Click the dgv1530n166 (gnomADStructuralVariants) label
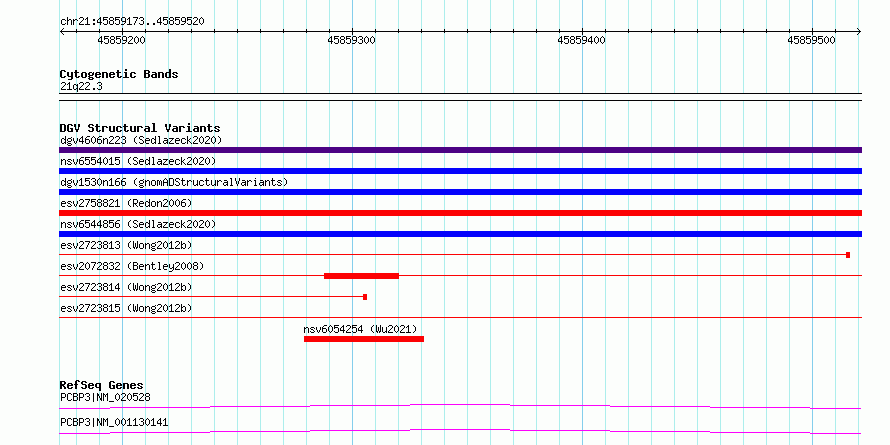890x445 pixels. click(174, 182)
